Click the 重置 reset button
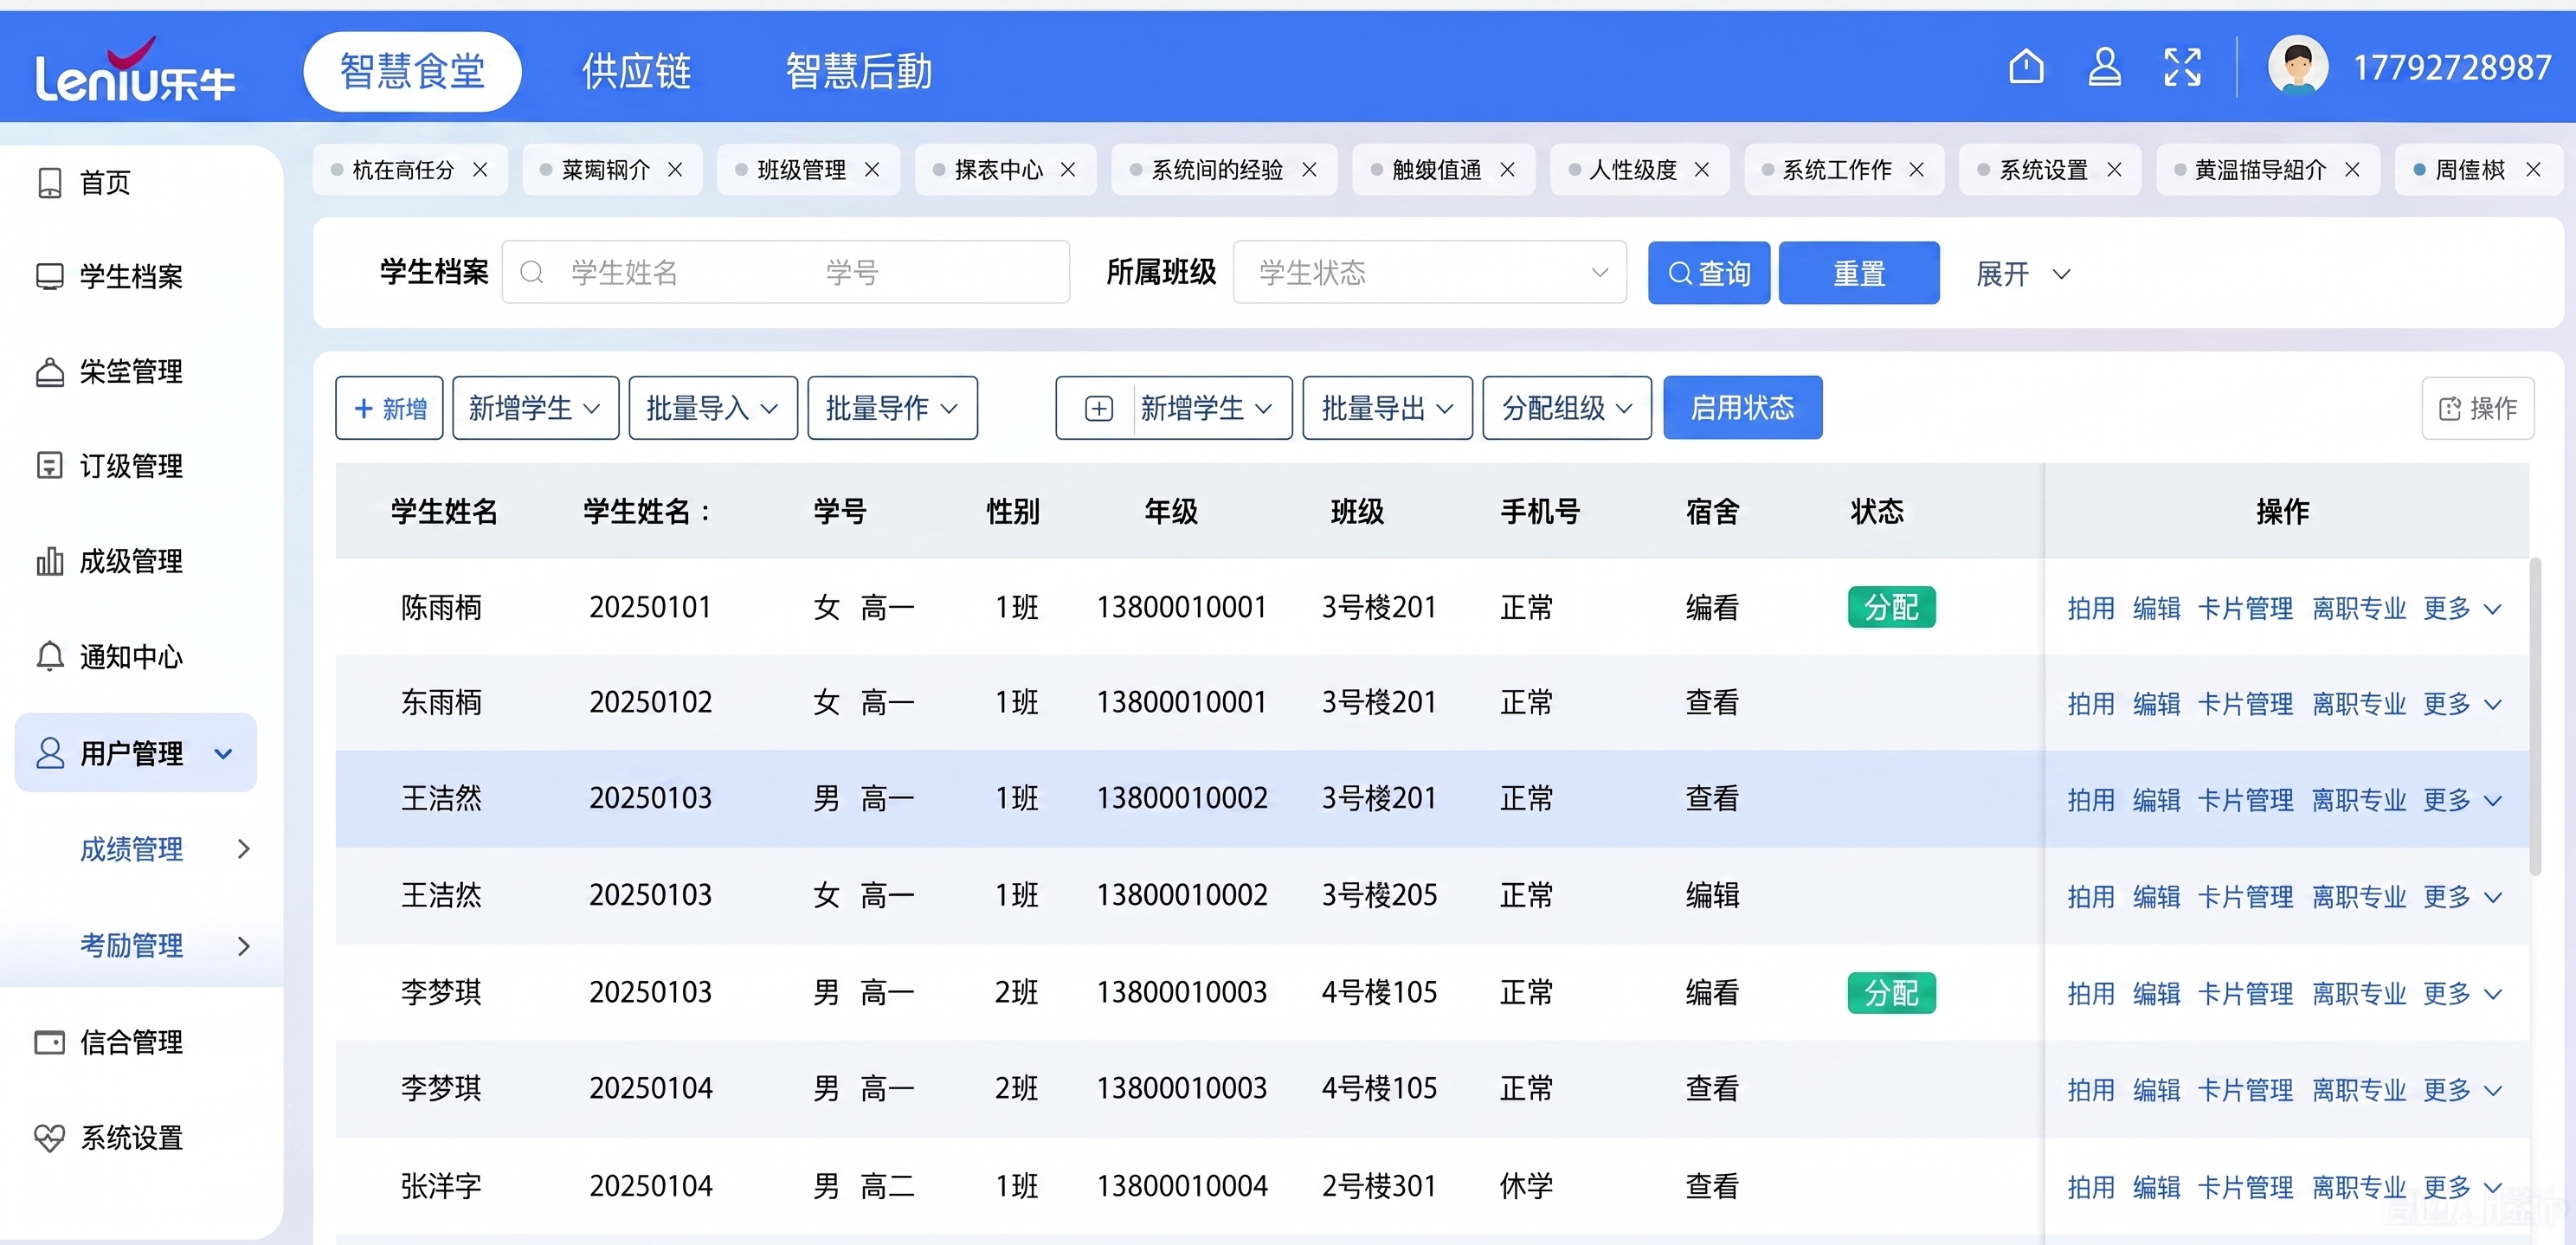The image size is (2576, 1245). 1859,272
